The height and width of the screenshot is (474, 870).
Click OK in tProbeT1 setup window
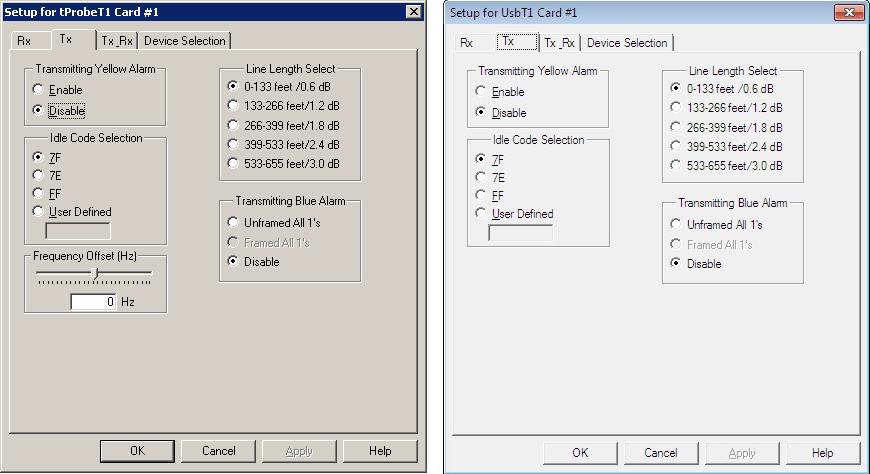[x=137, y=451]
